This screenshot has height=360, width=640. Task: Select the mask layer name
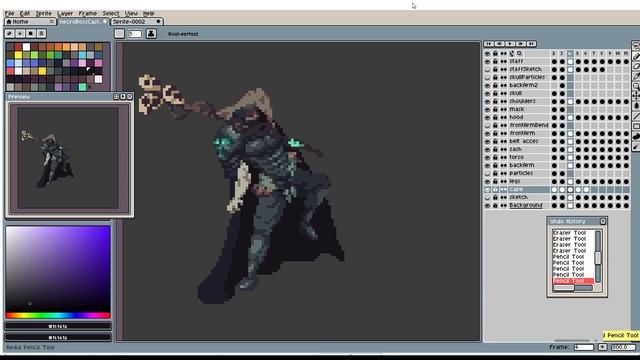pyautogui.click(x=517, y=109)
